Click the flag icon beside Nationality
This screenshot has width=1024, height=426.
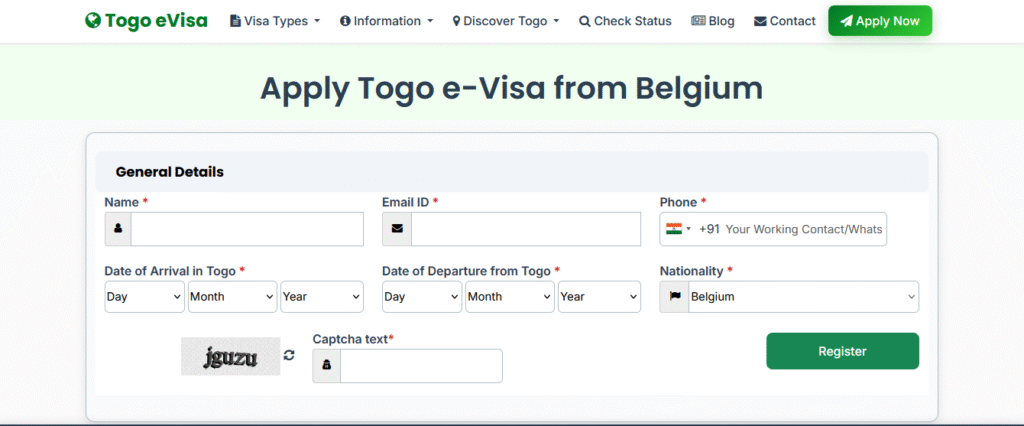click(x=675, y=297)
